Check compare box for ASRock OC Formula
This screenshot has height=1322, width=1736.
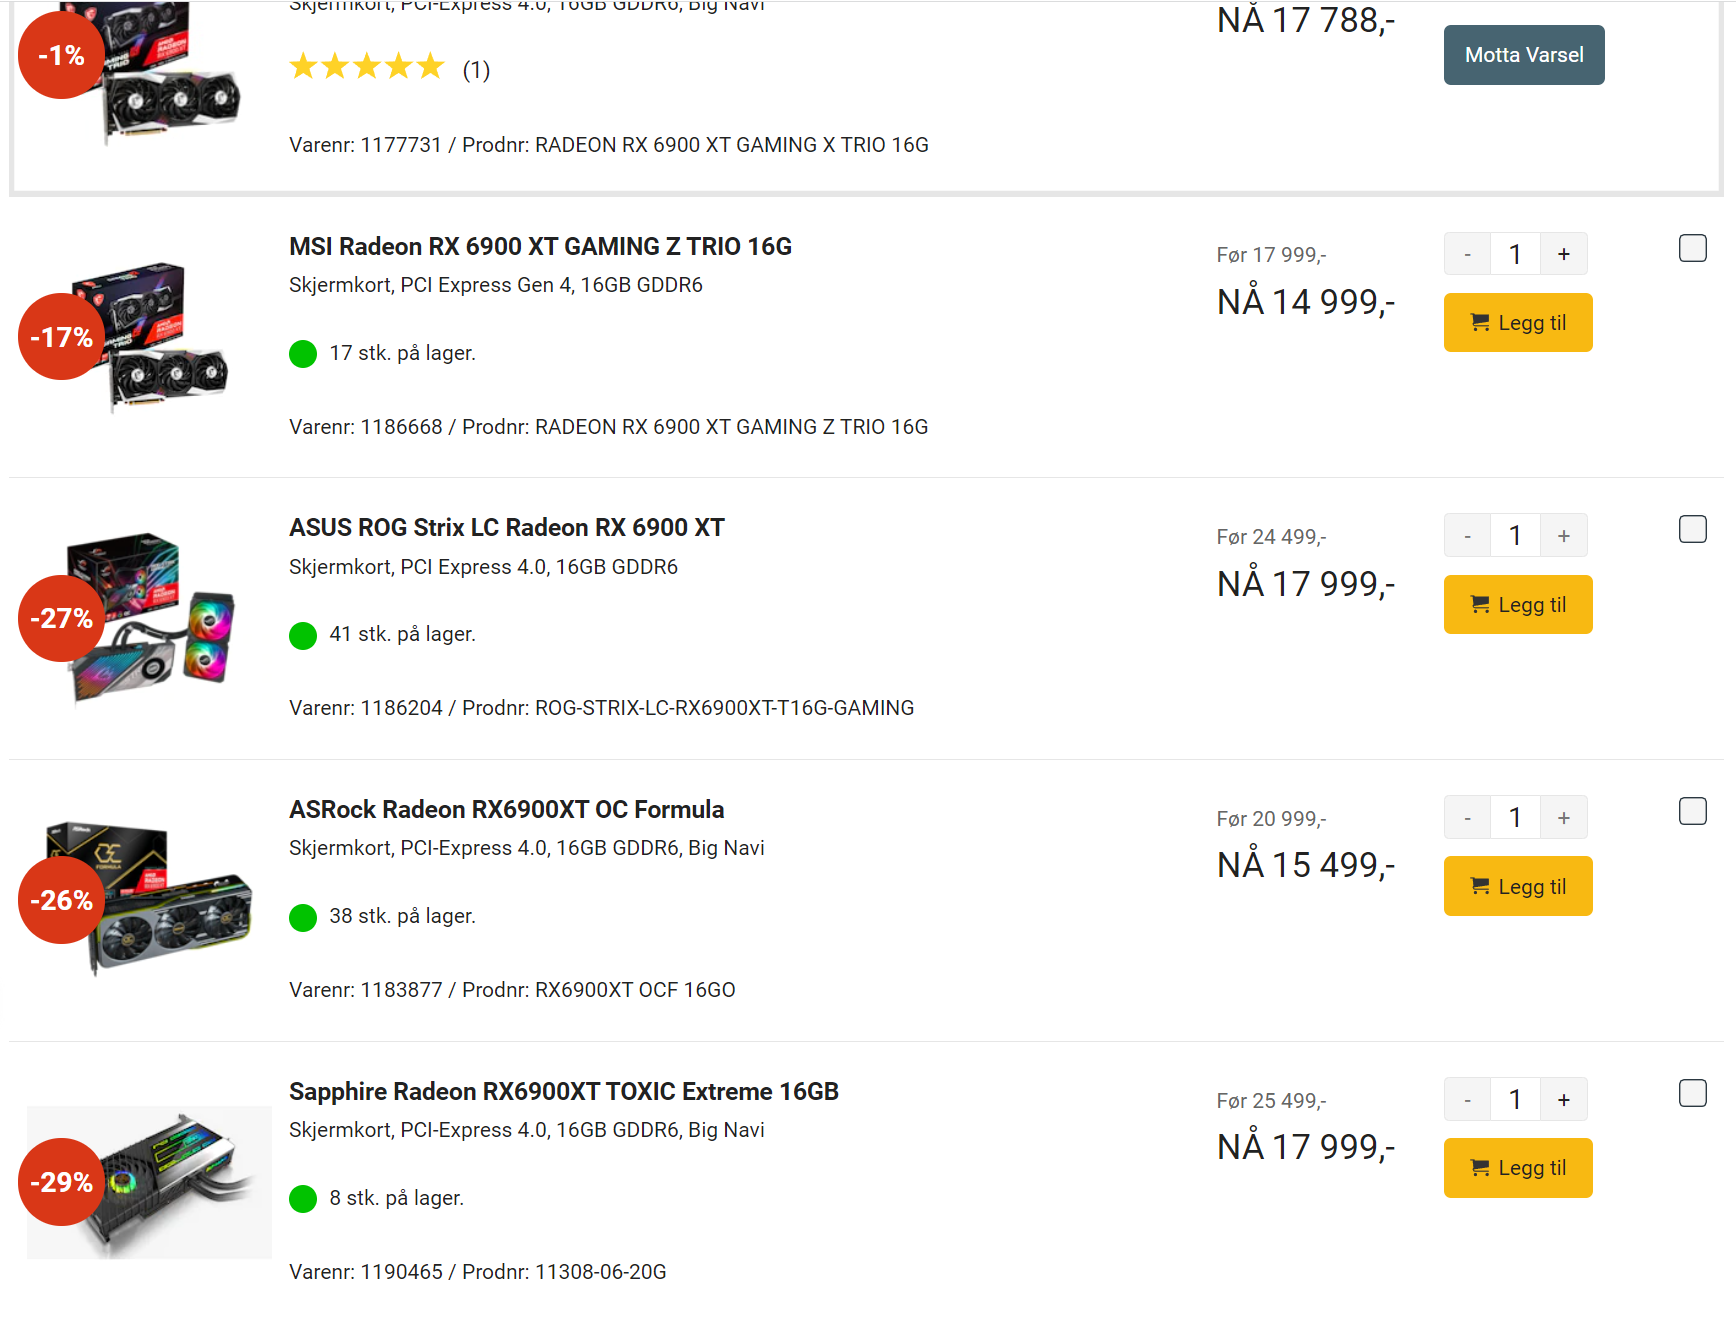point(1692,811)
